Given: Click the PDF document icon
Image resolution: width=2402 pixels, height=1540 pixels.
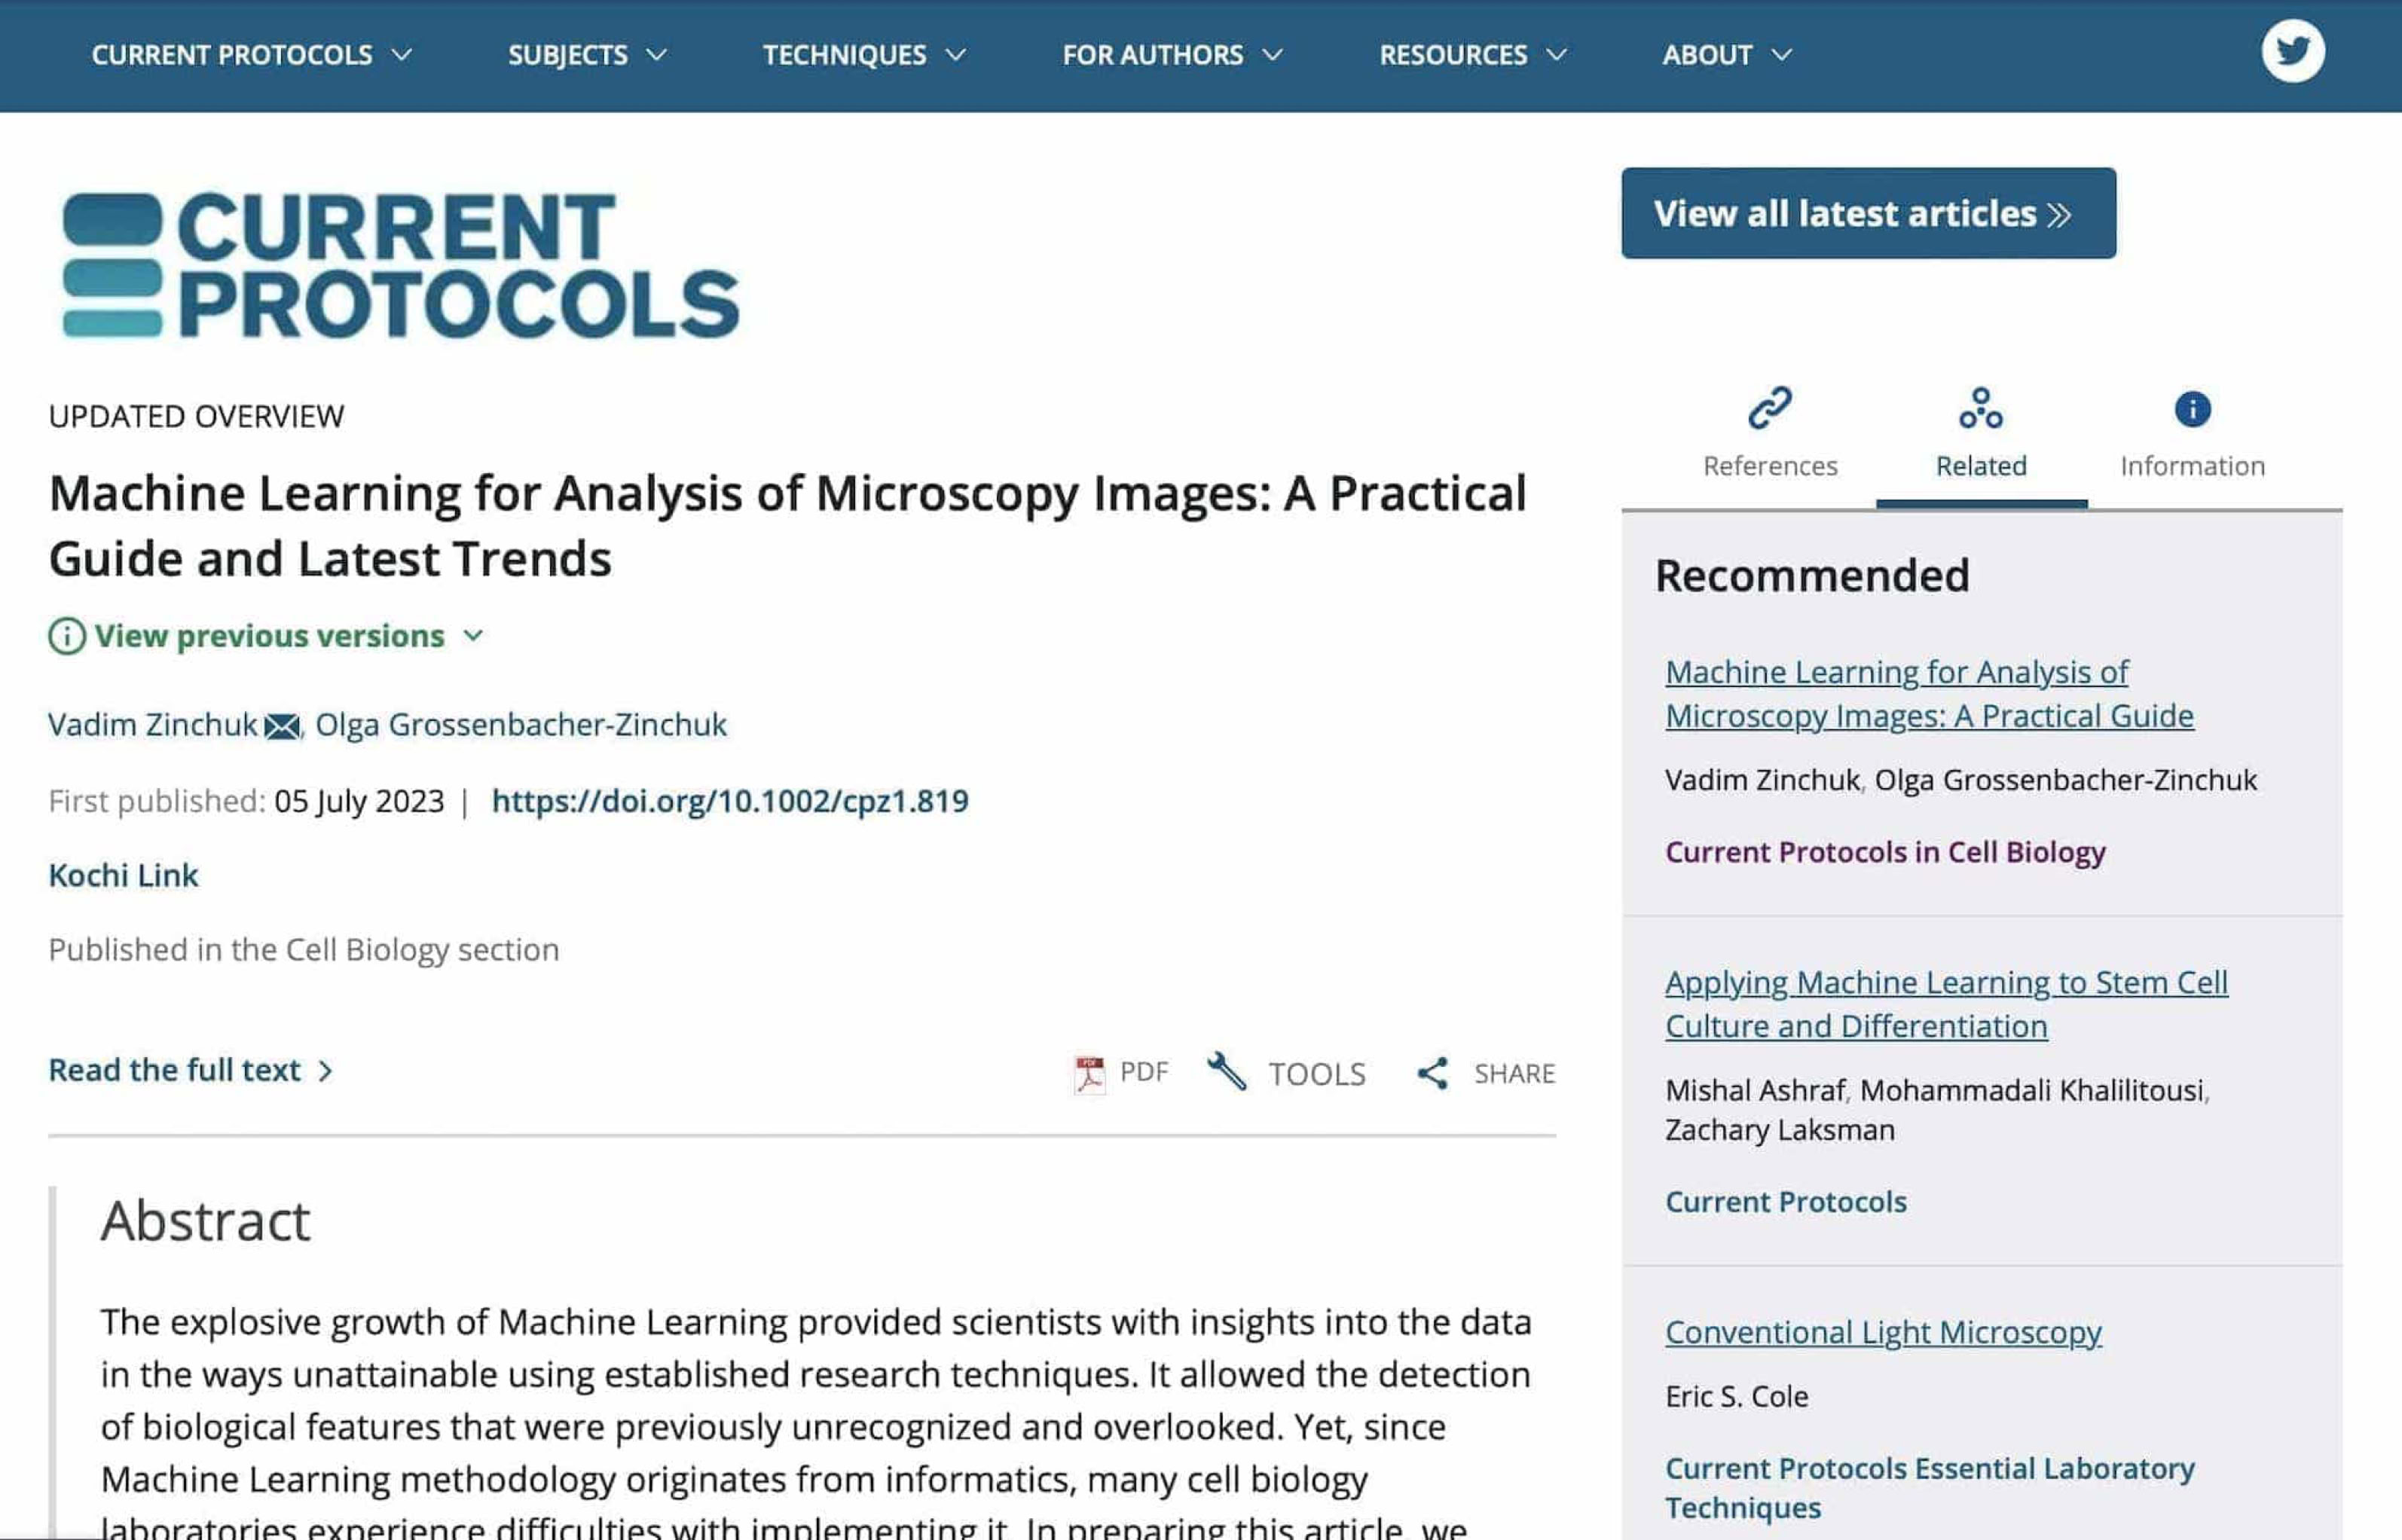Looking at the screenshot, I should [x=1089, y=1075].
